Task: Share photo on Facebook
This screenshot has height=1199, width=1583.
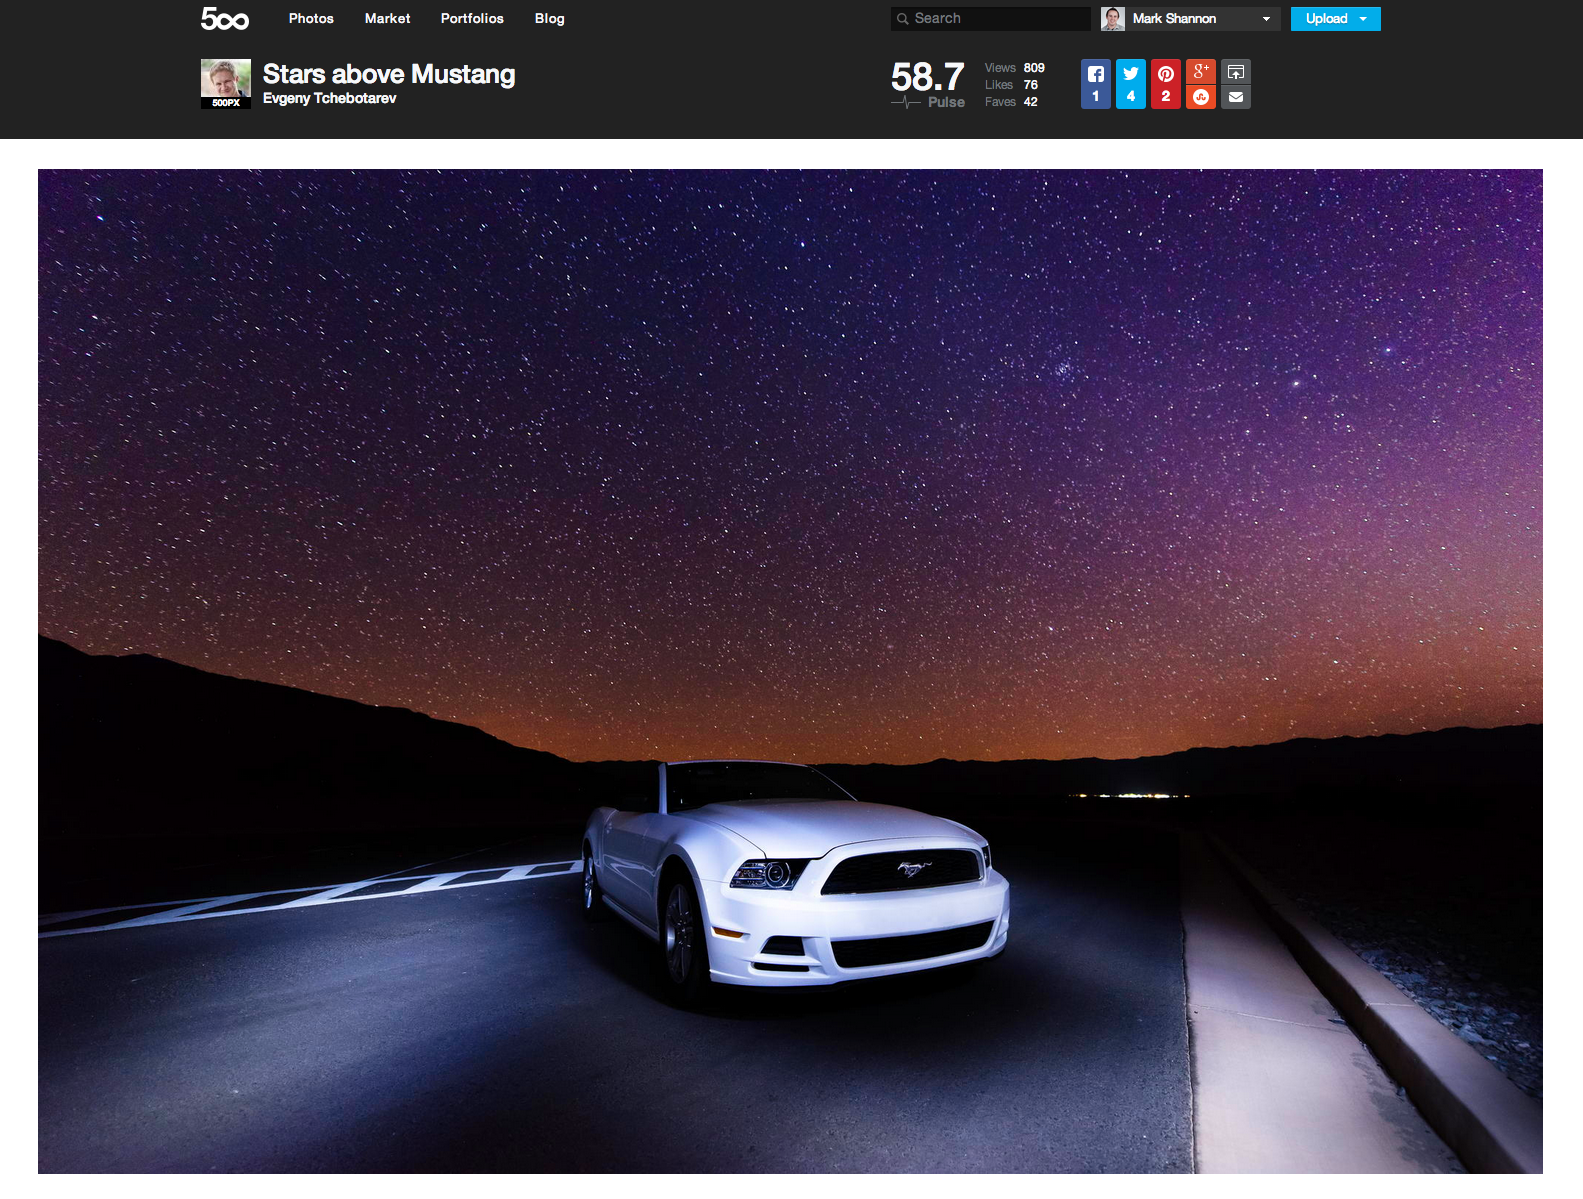Action: [x=1095, y=84]
